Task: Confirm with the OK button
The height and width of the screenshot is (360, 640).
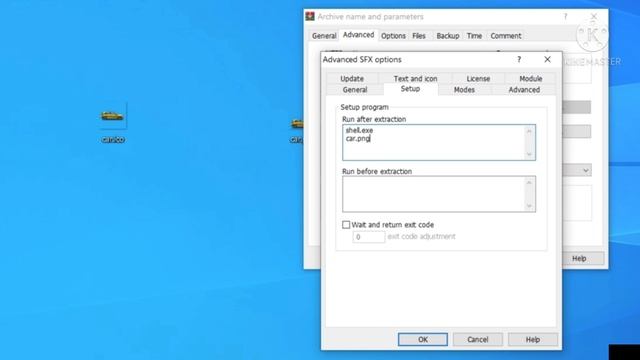Action: coord(422,339)
